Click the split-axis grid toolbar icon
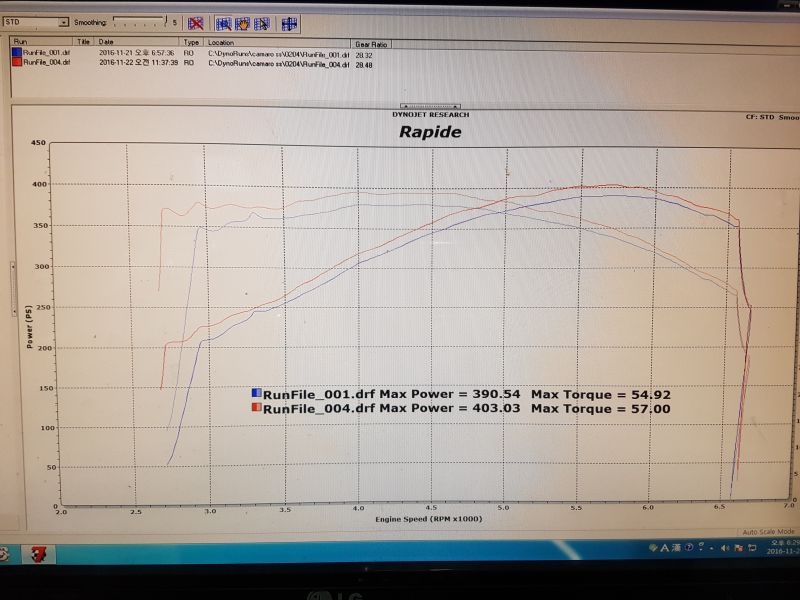 289,23
